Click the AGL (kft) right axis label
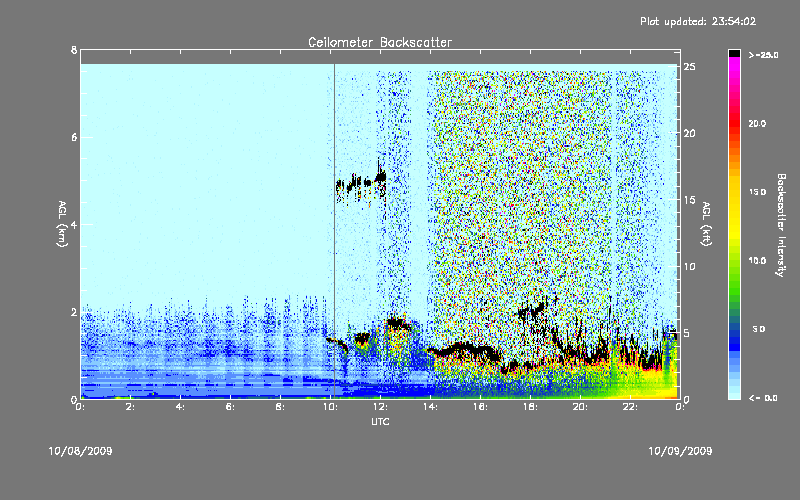This screenshot has height=500, width=800. pos(706,224)
